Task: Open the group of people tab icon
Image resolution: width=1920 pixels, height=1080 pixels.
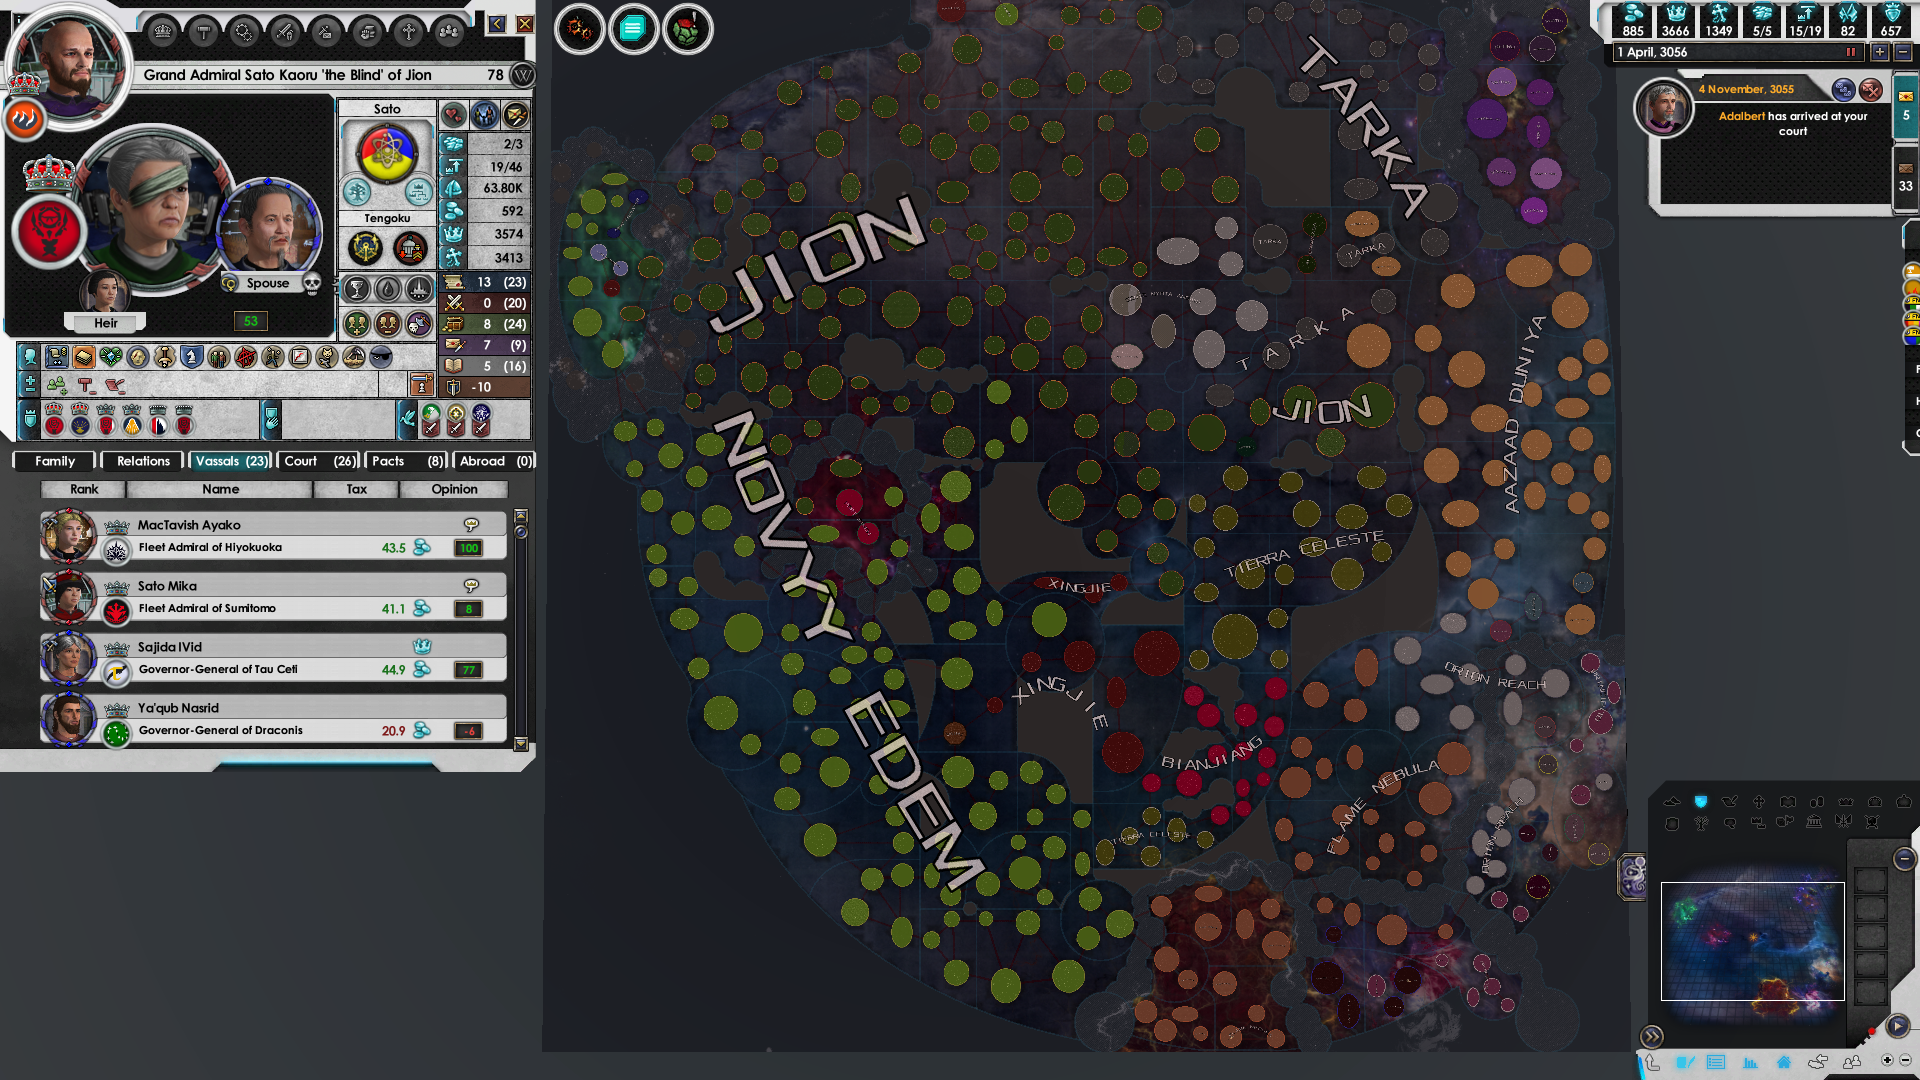Action: pyautogui.click(x=449, y=33)
